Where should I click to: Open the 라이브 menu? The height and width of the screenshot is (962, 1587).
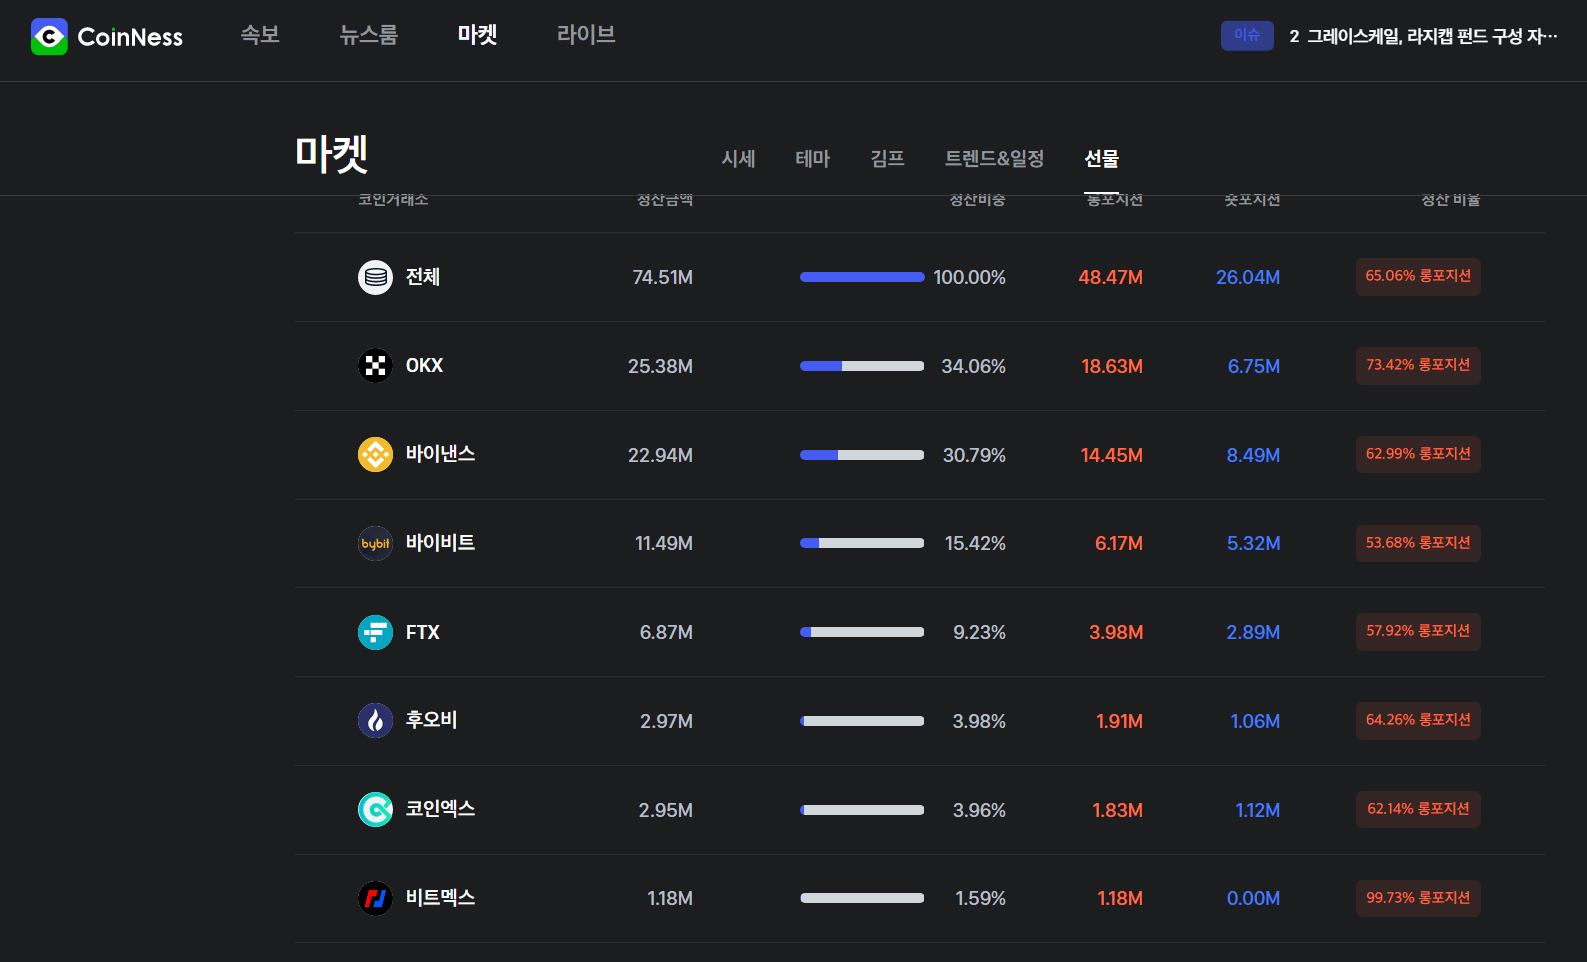[586, 35]
